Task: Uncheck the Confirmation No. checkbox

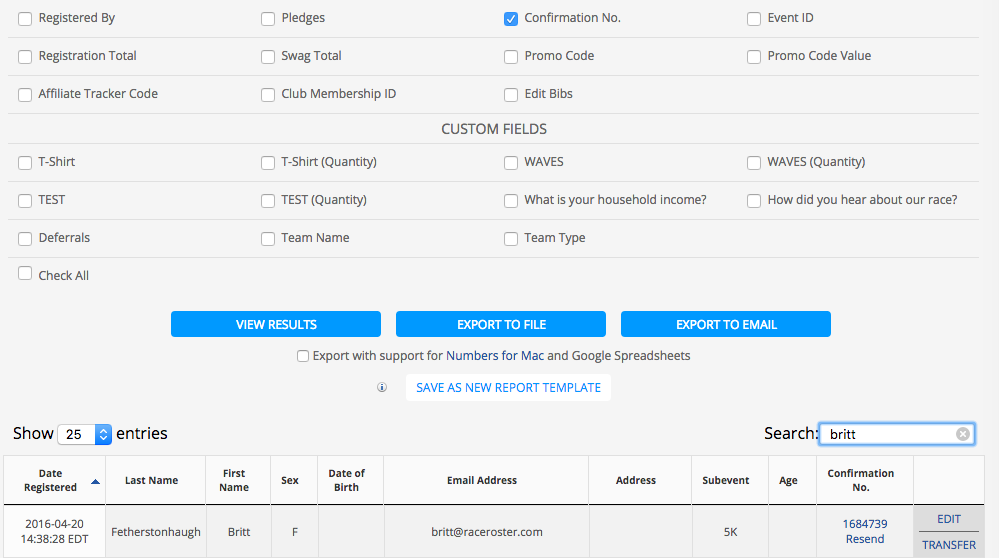Action: pos(511,19)
